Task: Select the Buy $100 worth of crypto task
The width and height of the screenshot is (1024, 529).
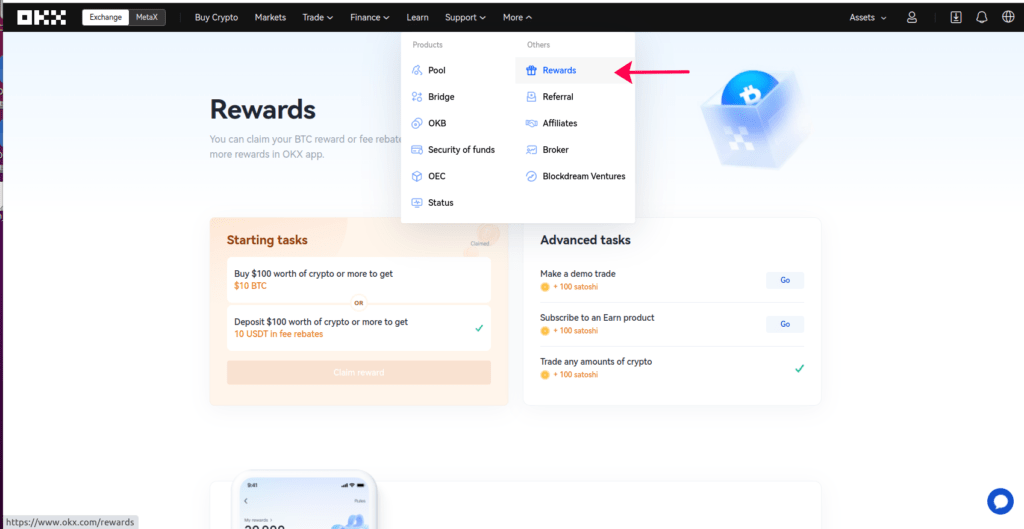Action: [x=359, y=280]
